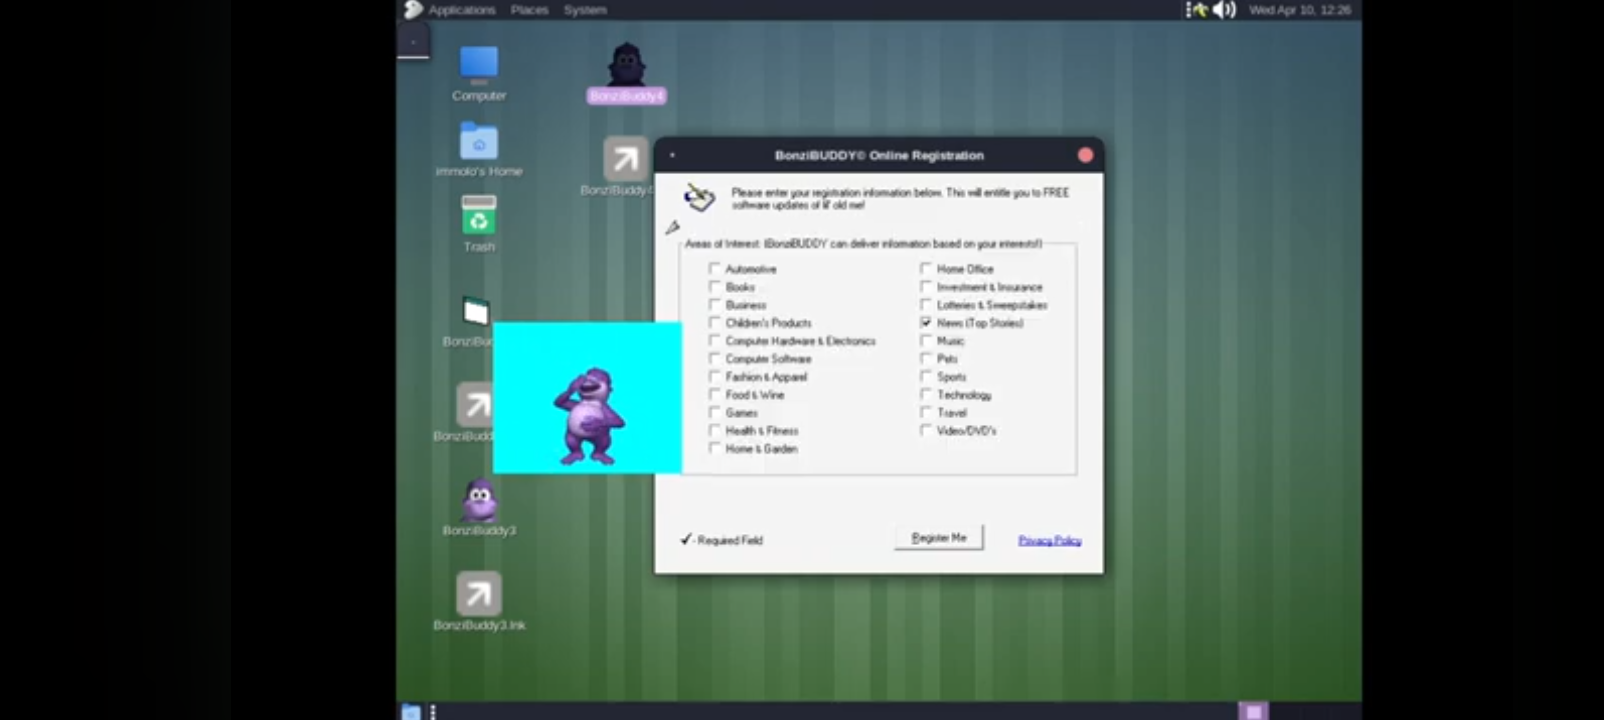Check the Sports checkbox
Viewport: 1604px width, 720px height.
(x=926, y=376)
